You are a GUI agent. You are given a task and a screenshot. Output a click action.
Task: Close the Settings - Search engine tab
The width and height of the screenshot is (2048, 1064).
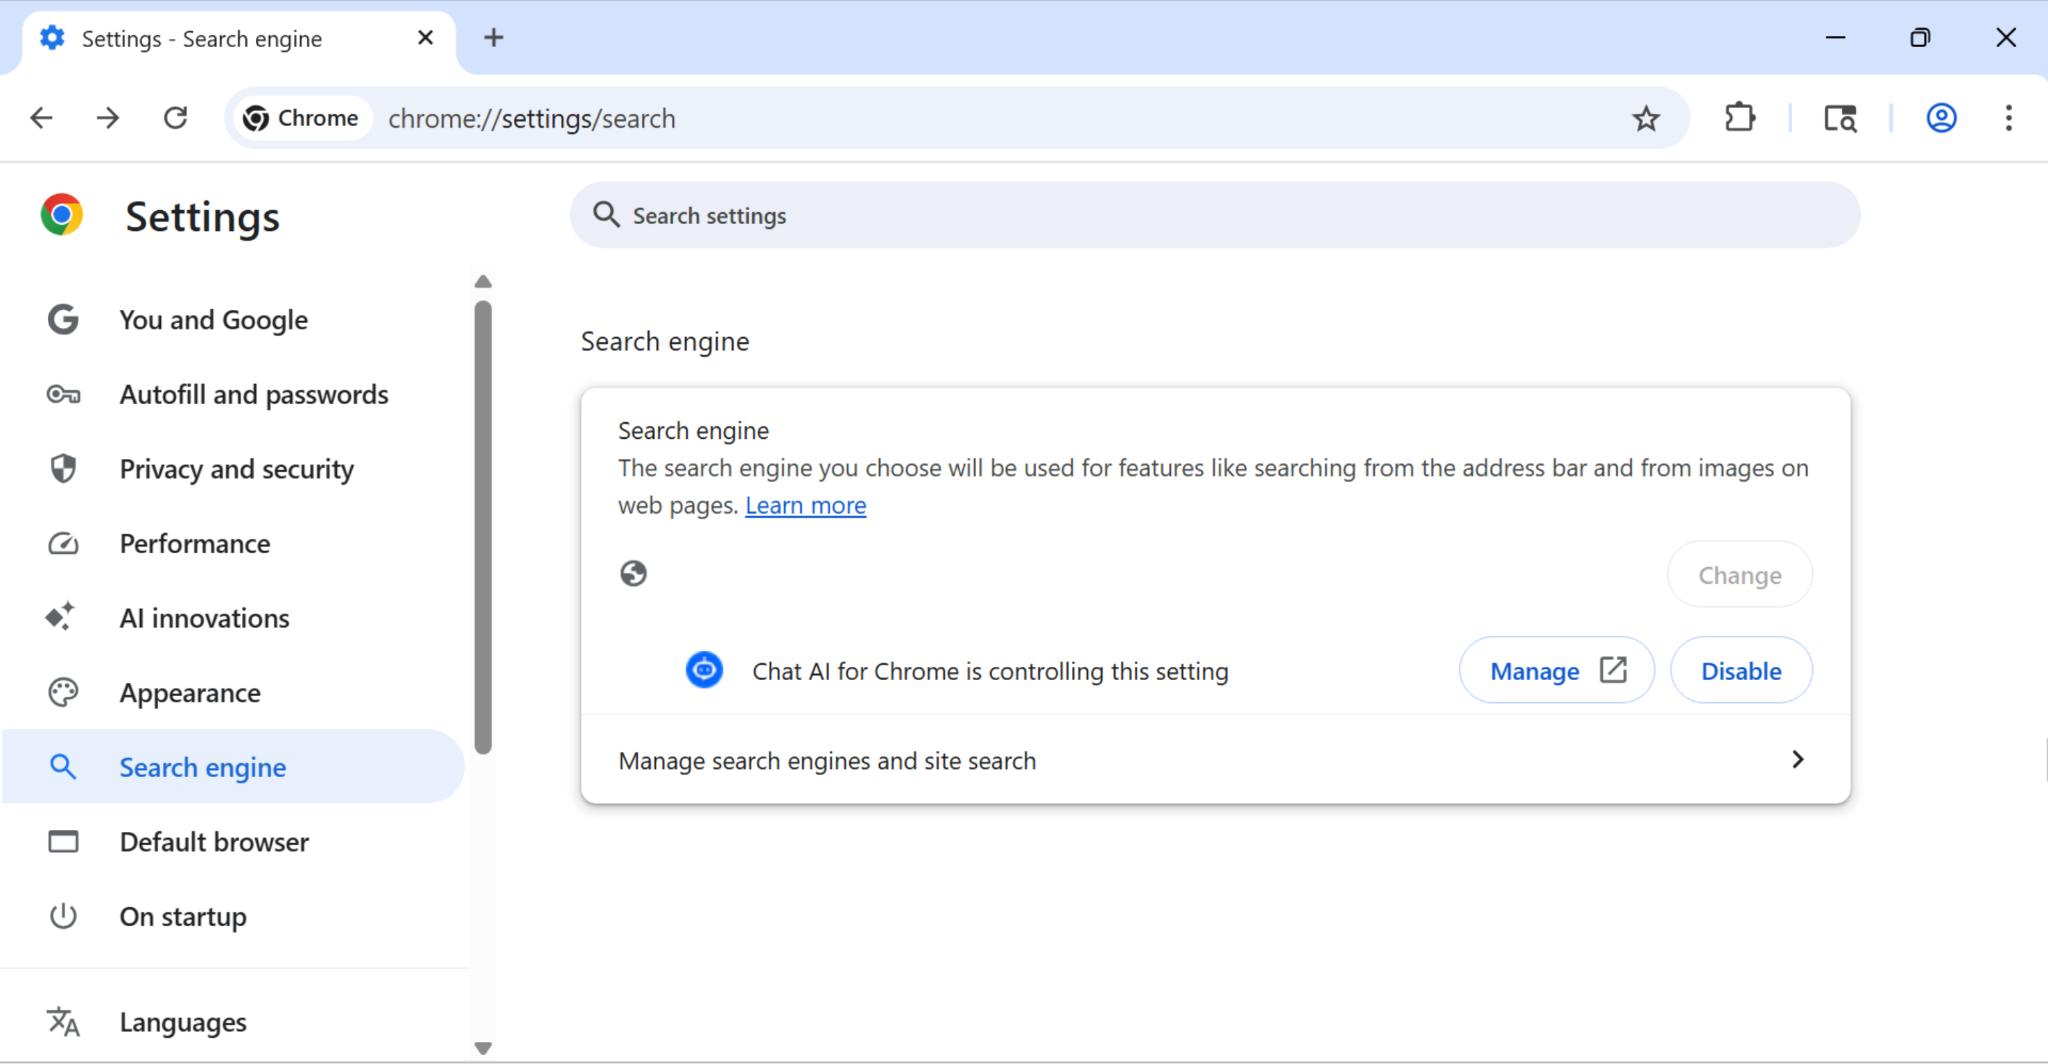[425, 38]
